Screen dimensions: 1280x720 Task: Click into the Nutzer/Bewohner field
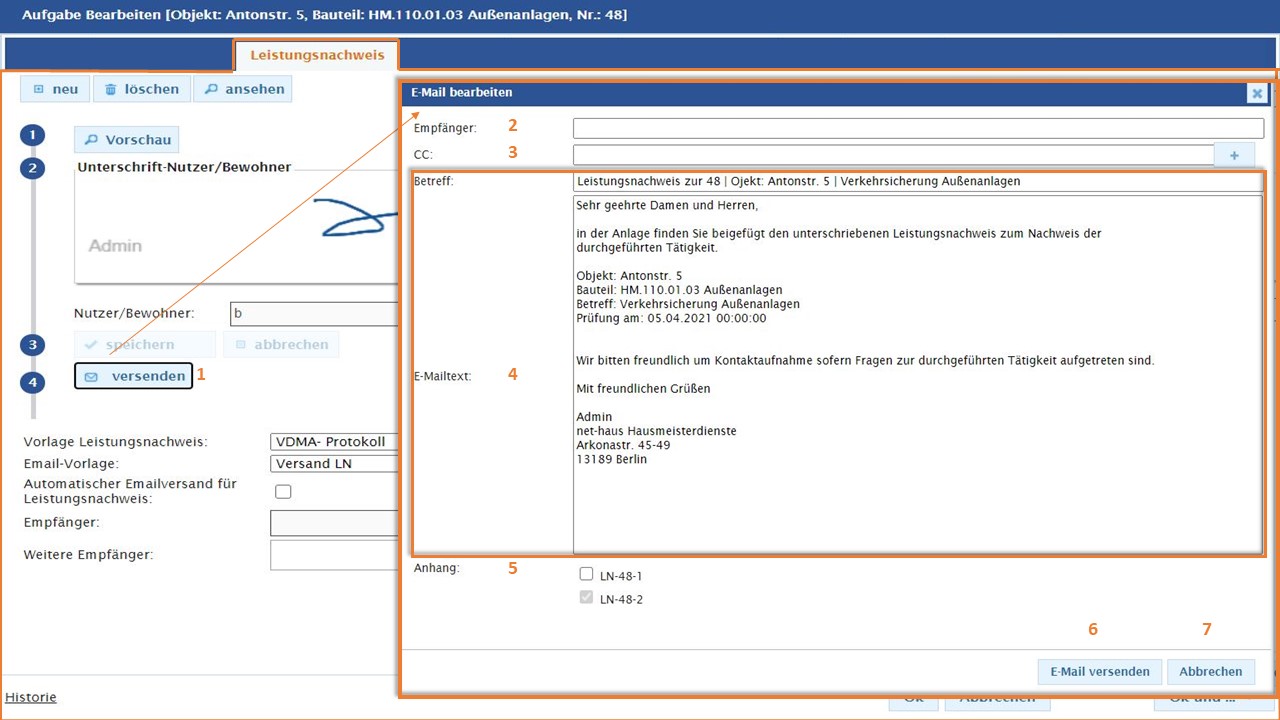(x=314, y=313)
